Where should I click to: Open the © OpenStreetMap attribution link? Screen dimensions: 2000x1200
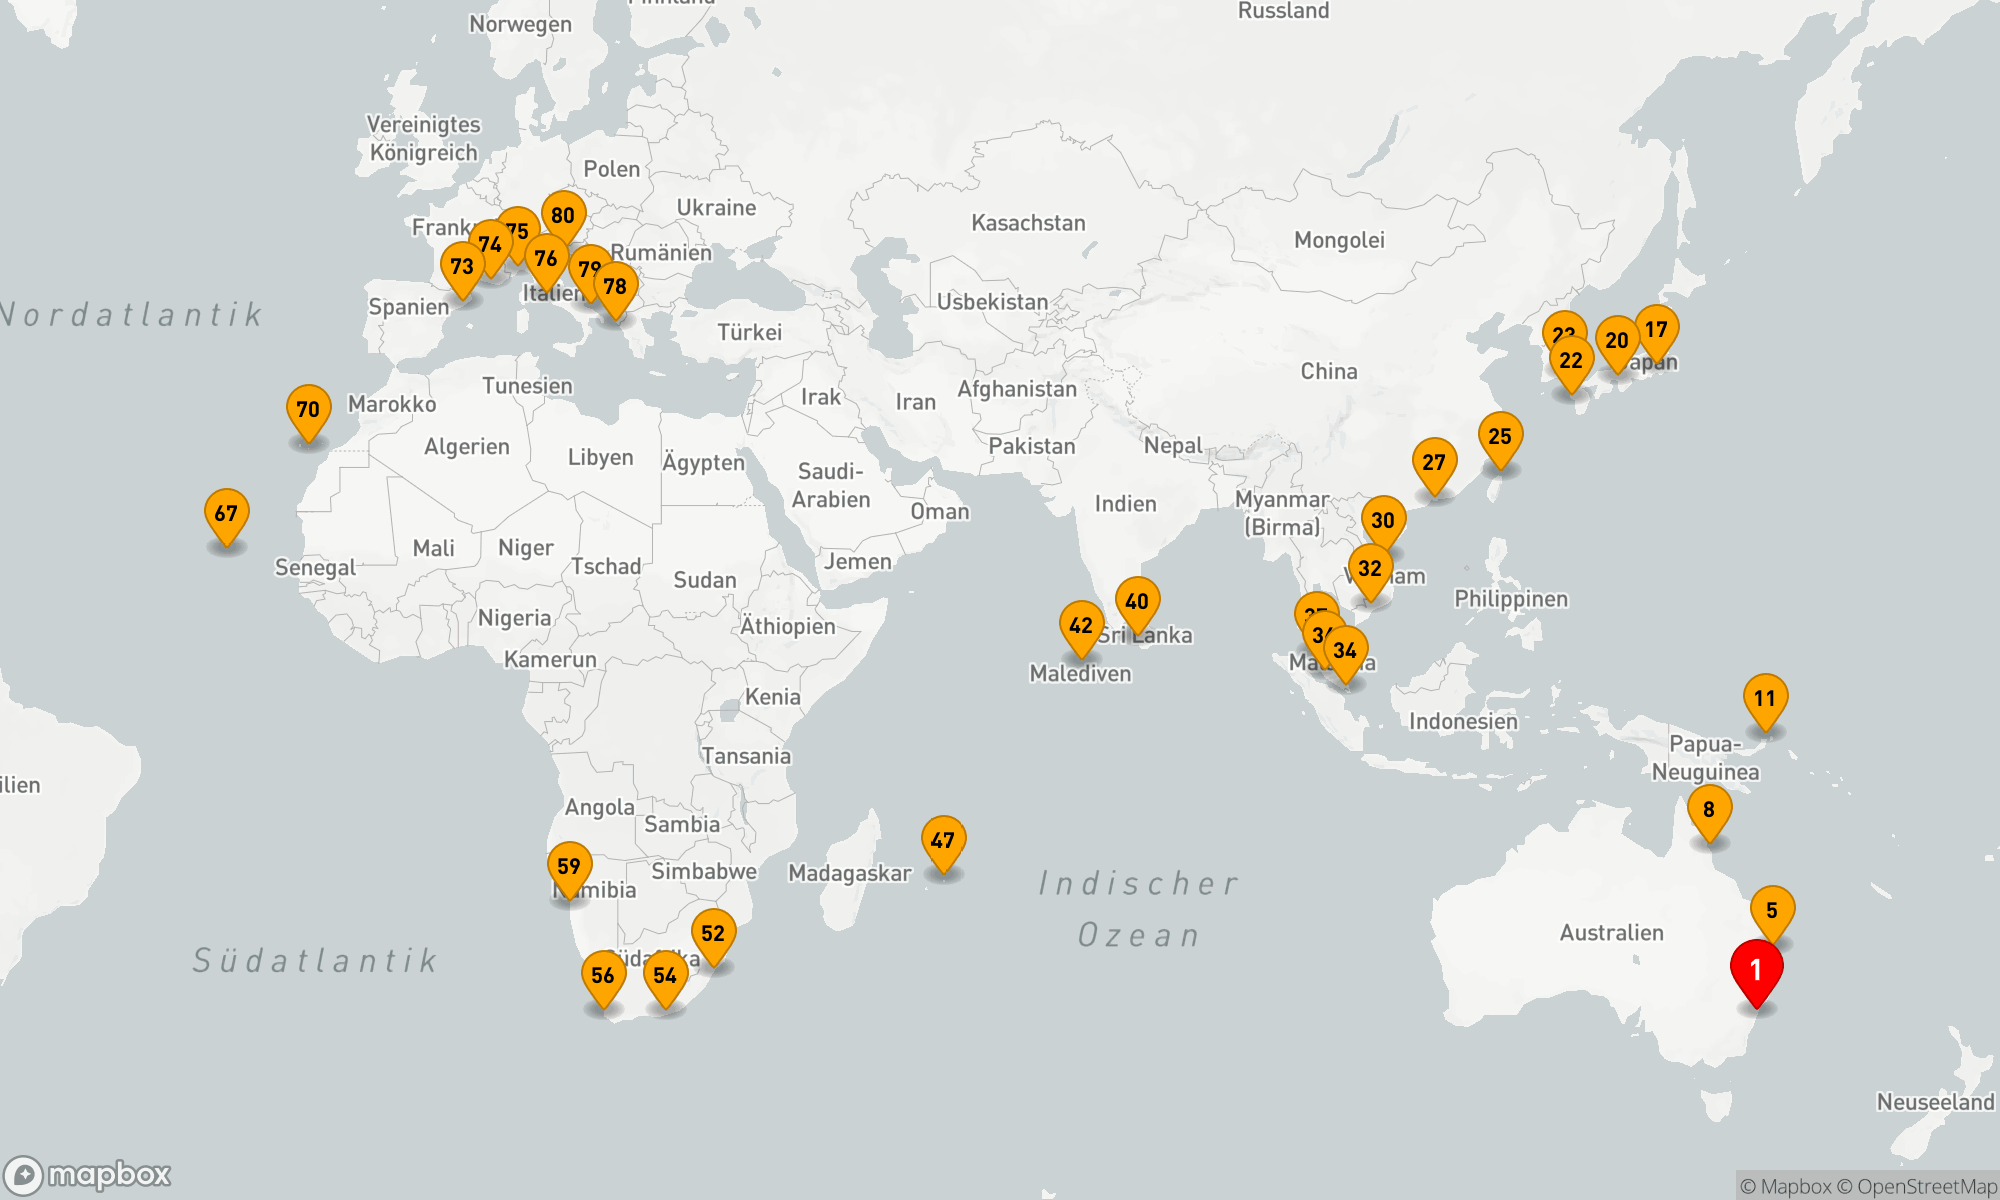click(x=1916, y=1186)
